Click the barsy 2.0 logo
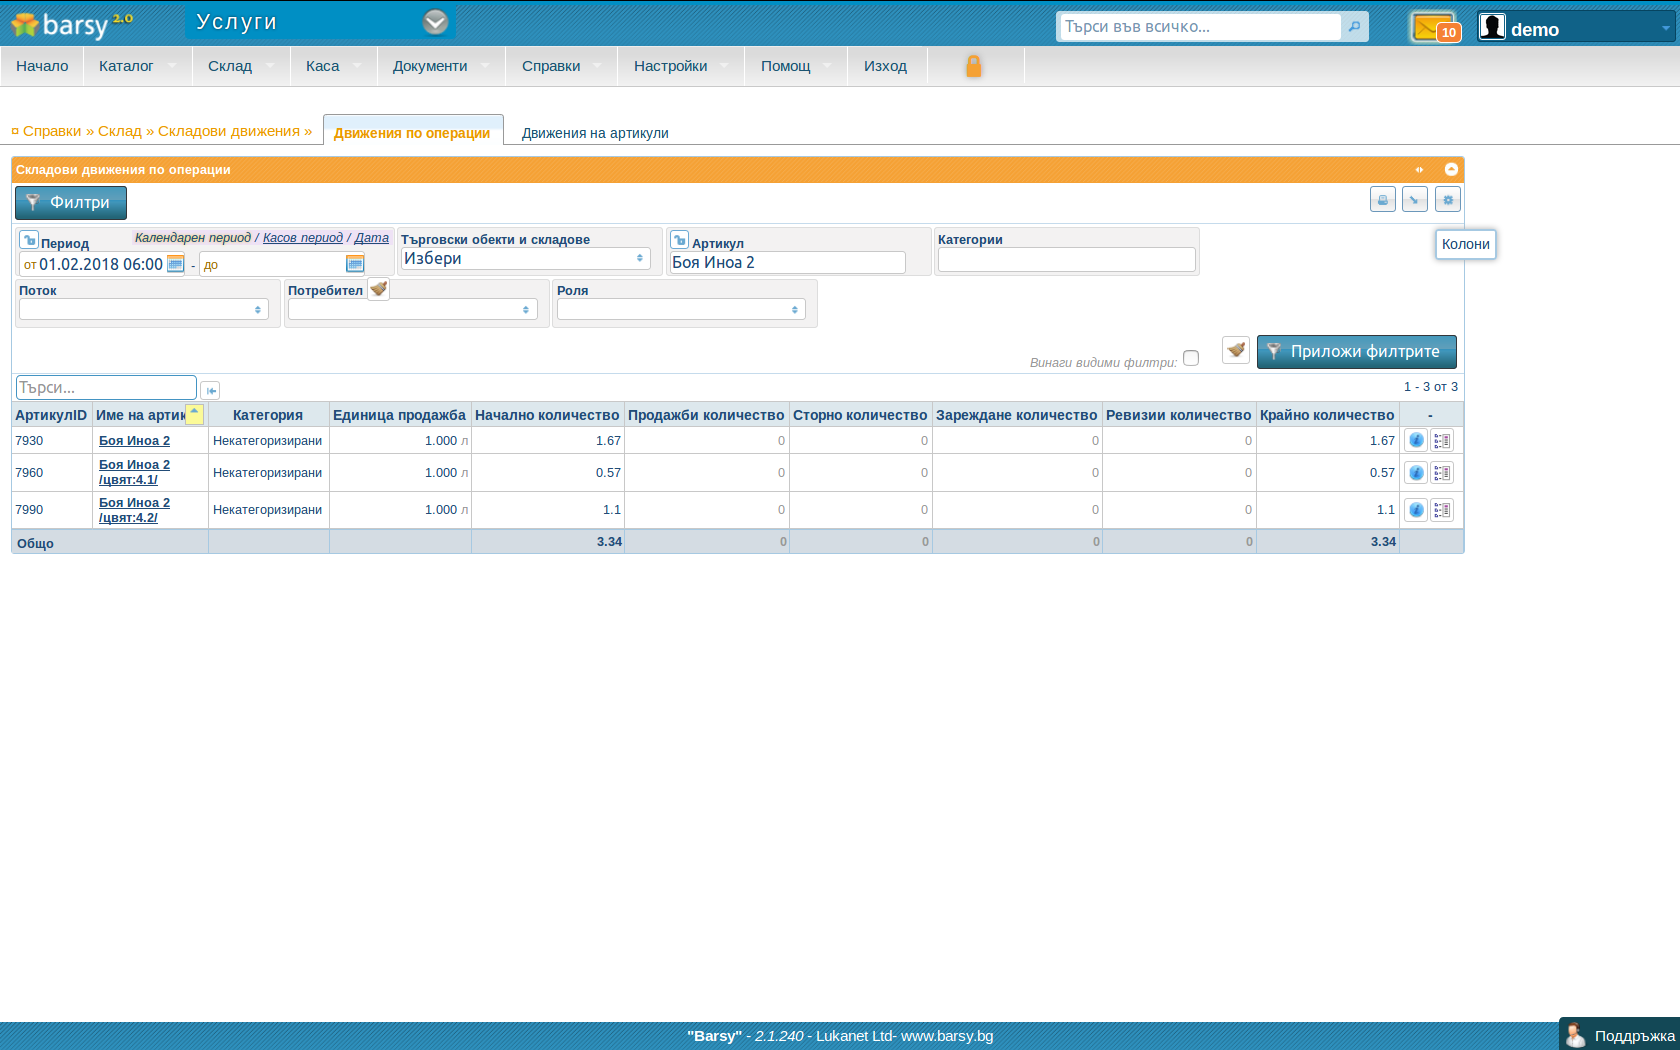This screenshot has height=1050, width=1680. [71, 23]
